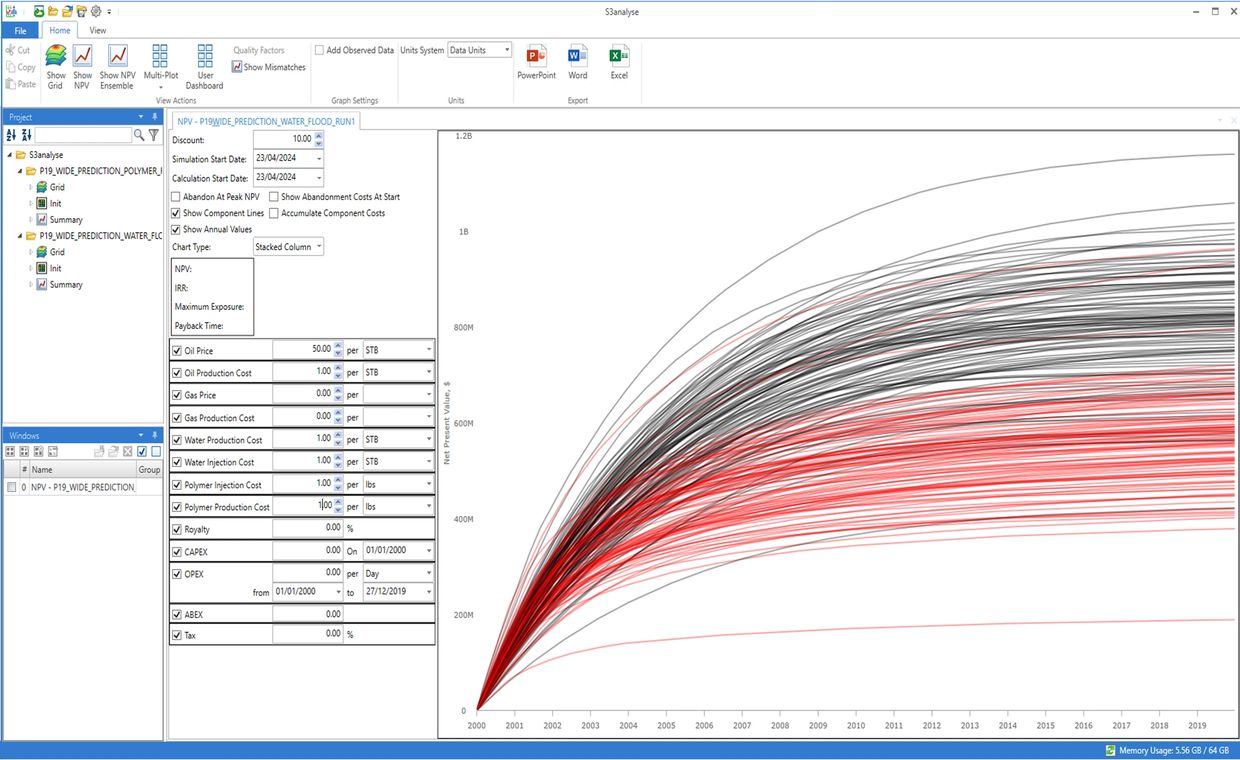Click the Show NPV icon

point(82,57)
